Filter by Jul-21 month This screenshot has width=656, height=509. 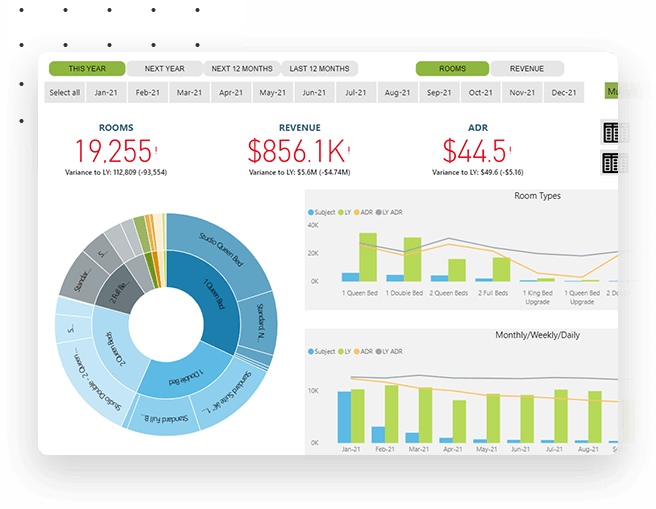pos(356,92)
